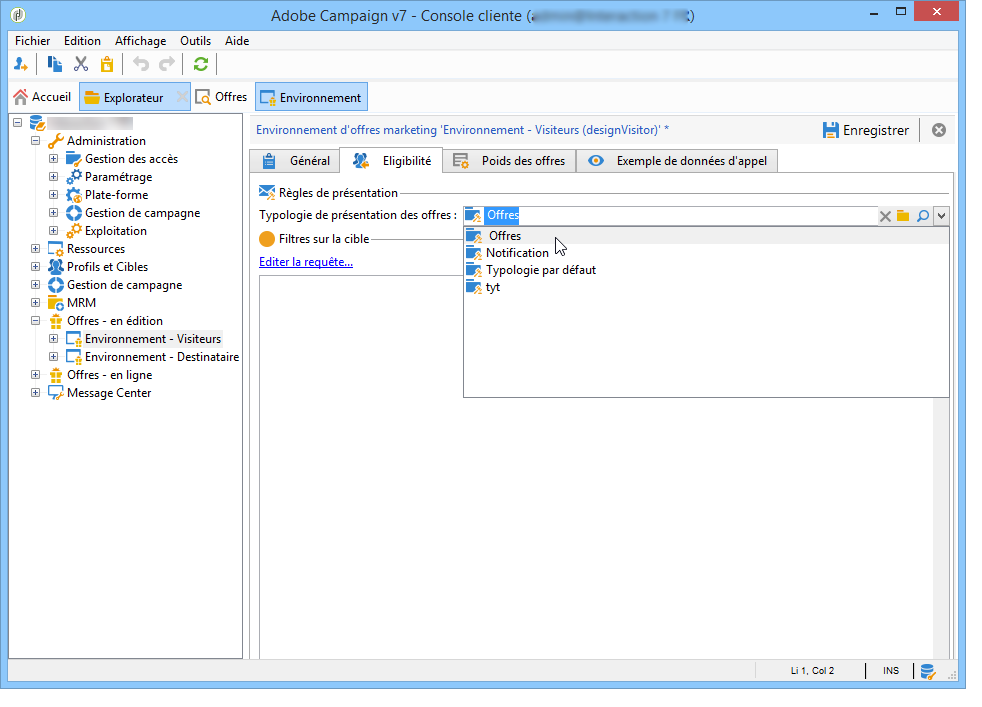The height and width of the screenshot is (707, 982).
Task: Clear the typology field with X icon
Action: (885, 216)
